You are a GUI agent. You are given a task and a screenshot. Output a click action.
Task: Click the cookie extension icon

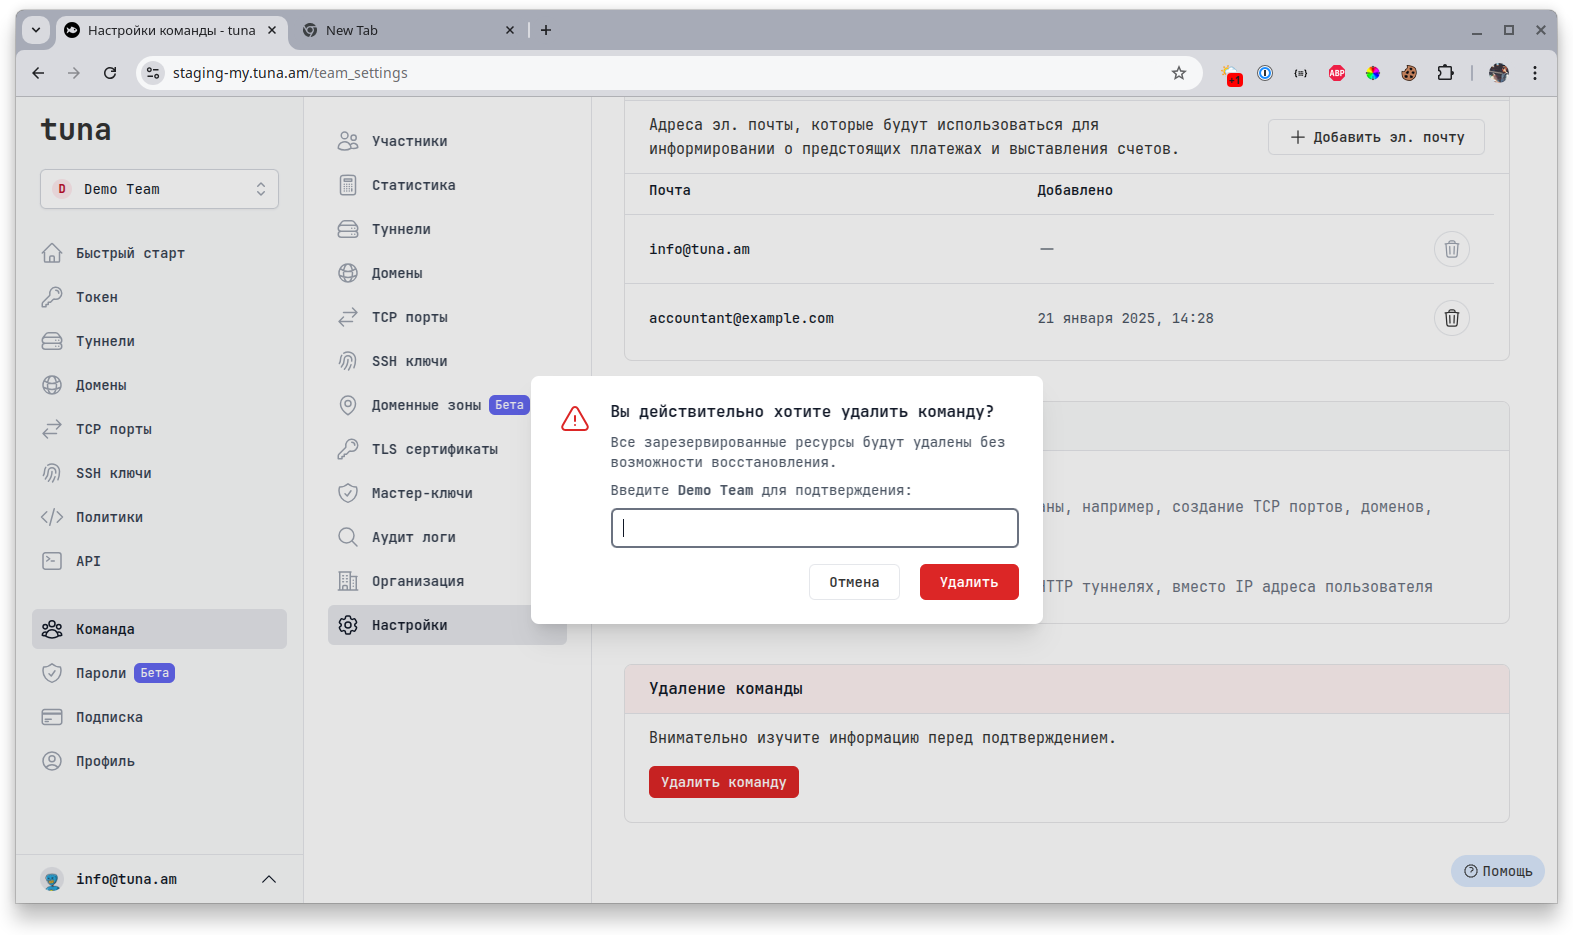[x=1409, y=73]
